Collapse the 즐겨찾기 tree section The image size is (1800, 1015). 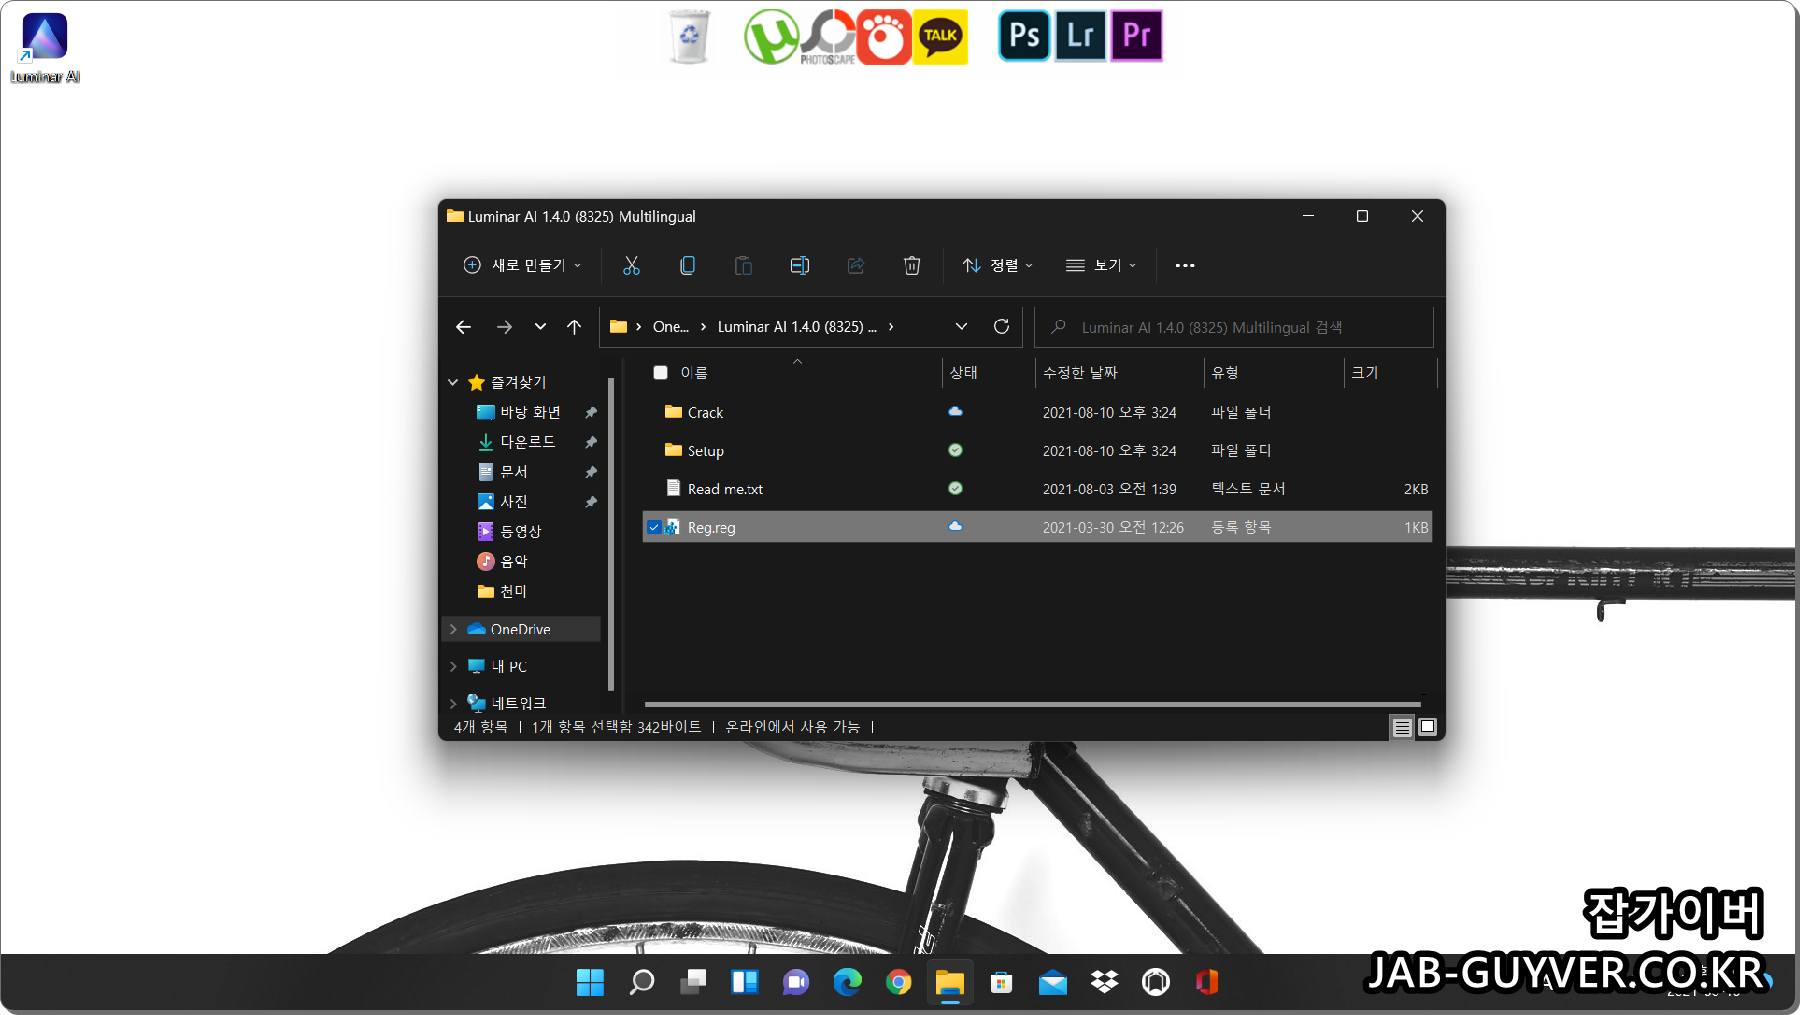point(453,382)
